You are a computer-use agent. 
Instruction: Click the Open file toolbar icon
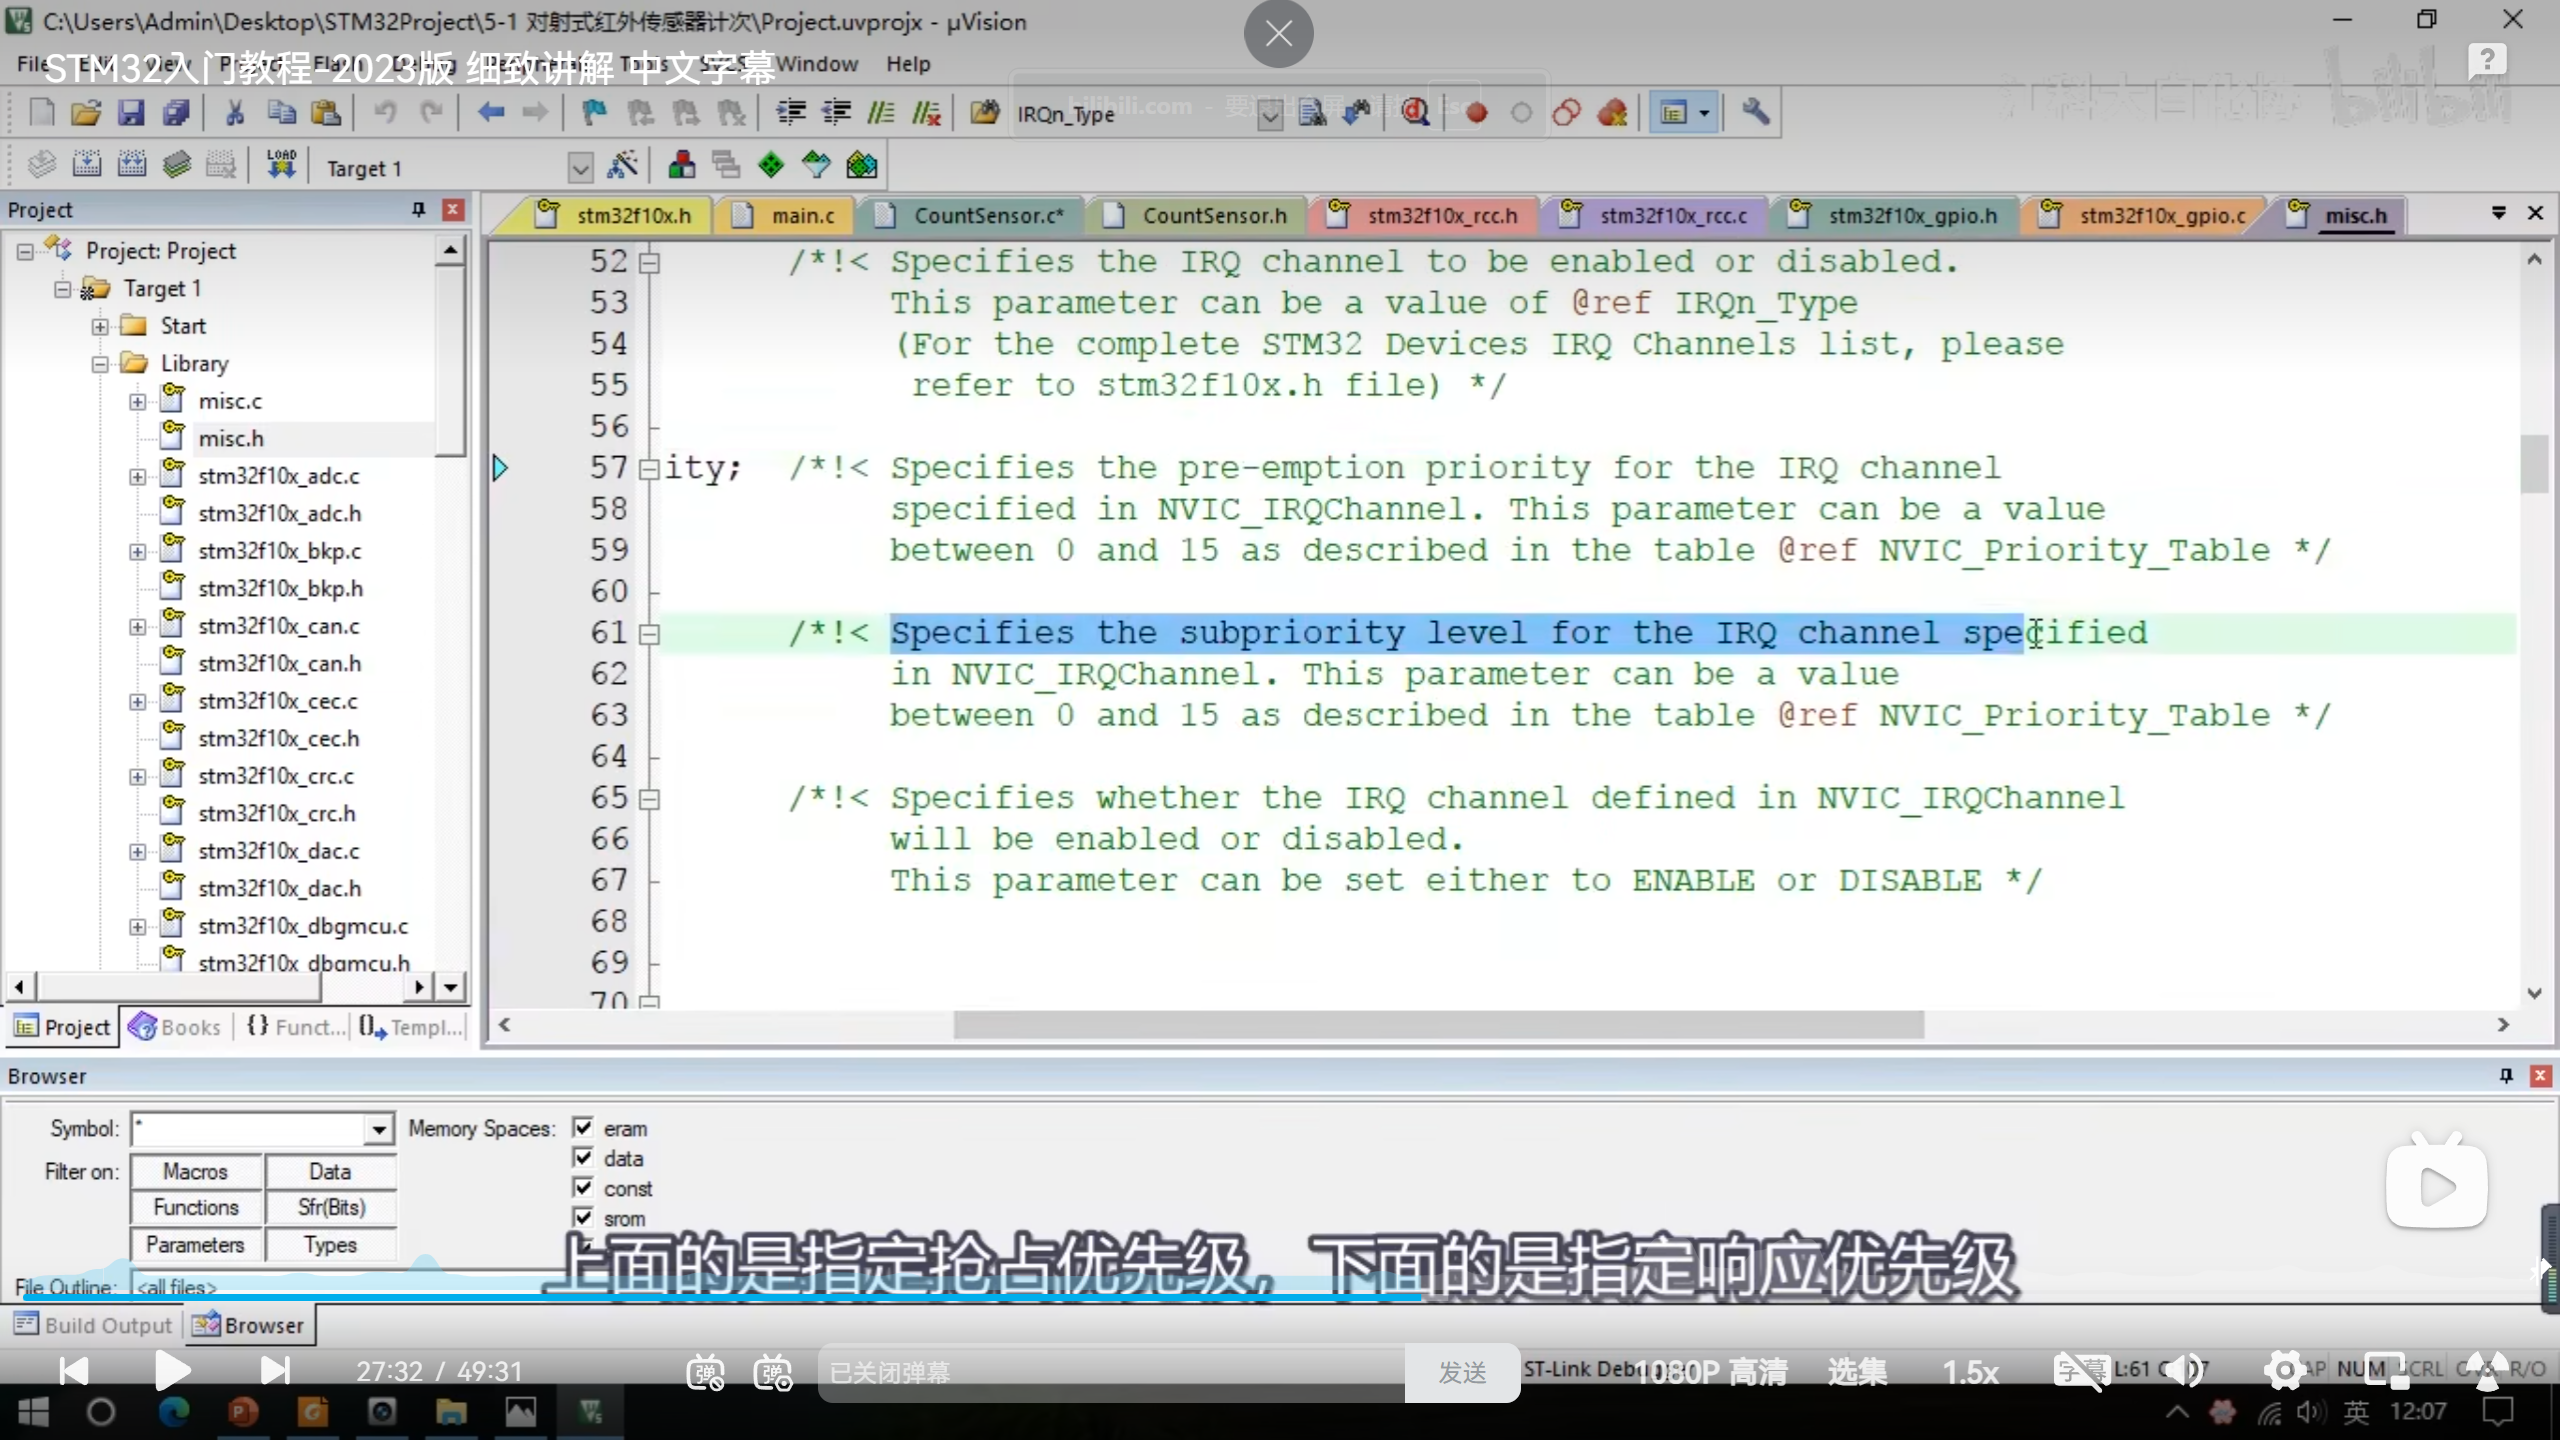point(86,113)
